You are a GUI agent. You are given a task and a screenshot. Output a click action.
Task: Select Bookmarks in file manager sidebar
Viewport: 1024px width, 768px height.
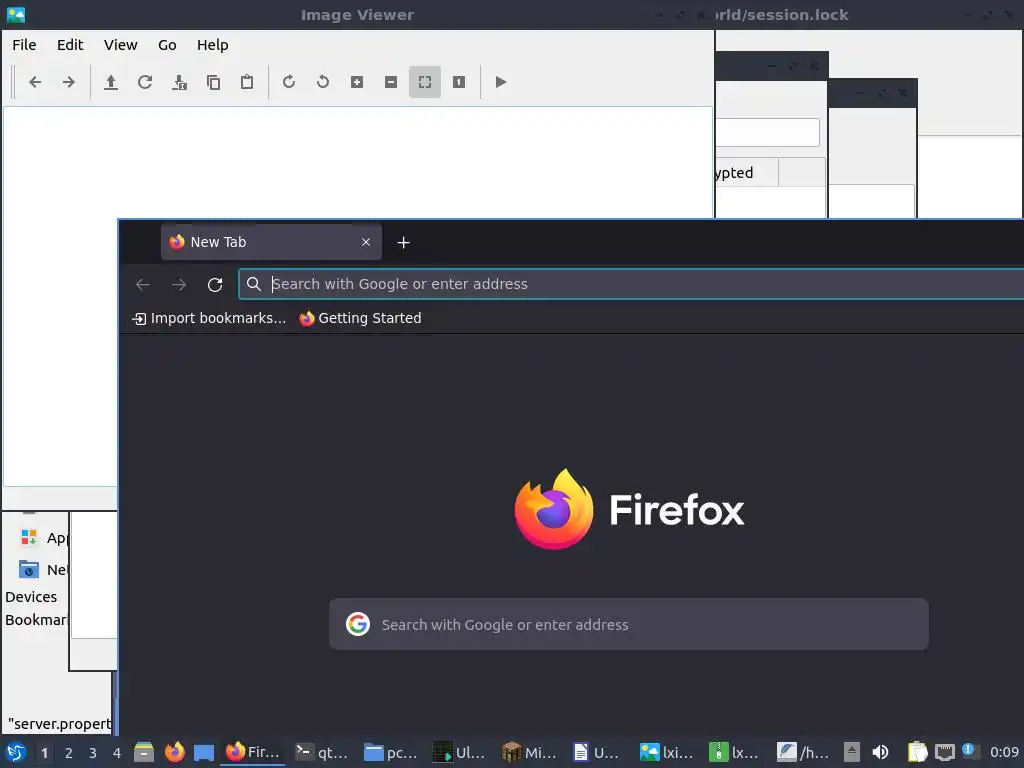point(35,620)
